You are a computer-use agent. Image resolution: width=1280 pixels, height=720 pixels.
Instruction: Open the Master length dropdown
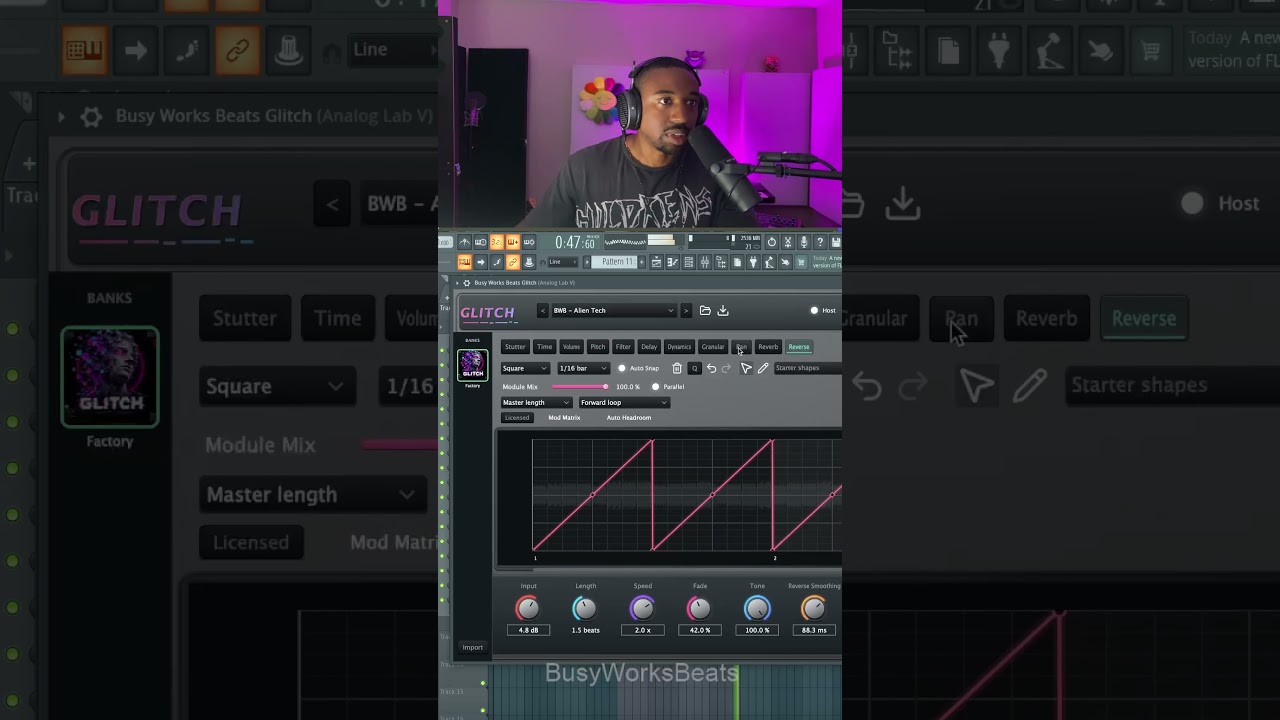tap(536, 403)
